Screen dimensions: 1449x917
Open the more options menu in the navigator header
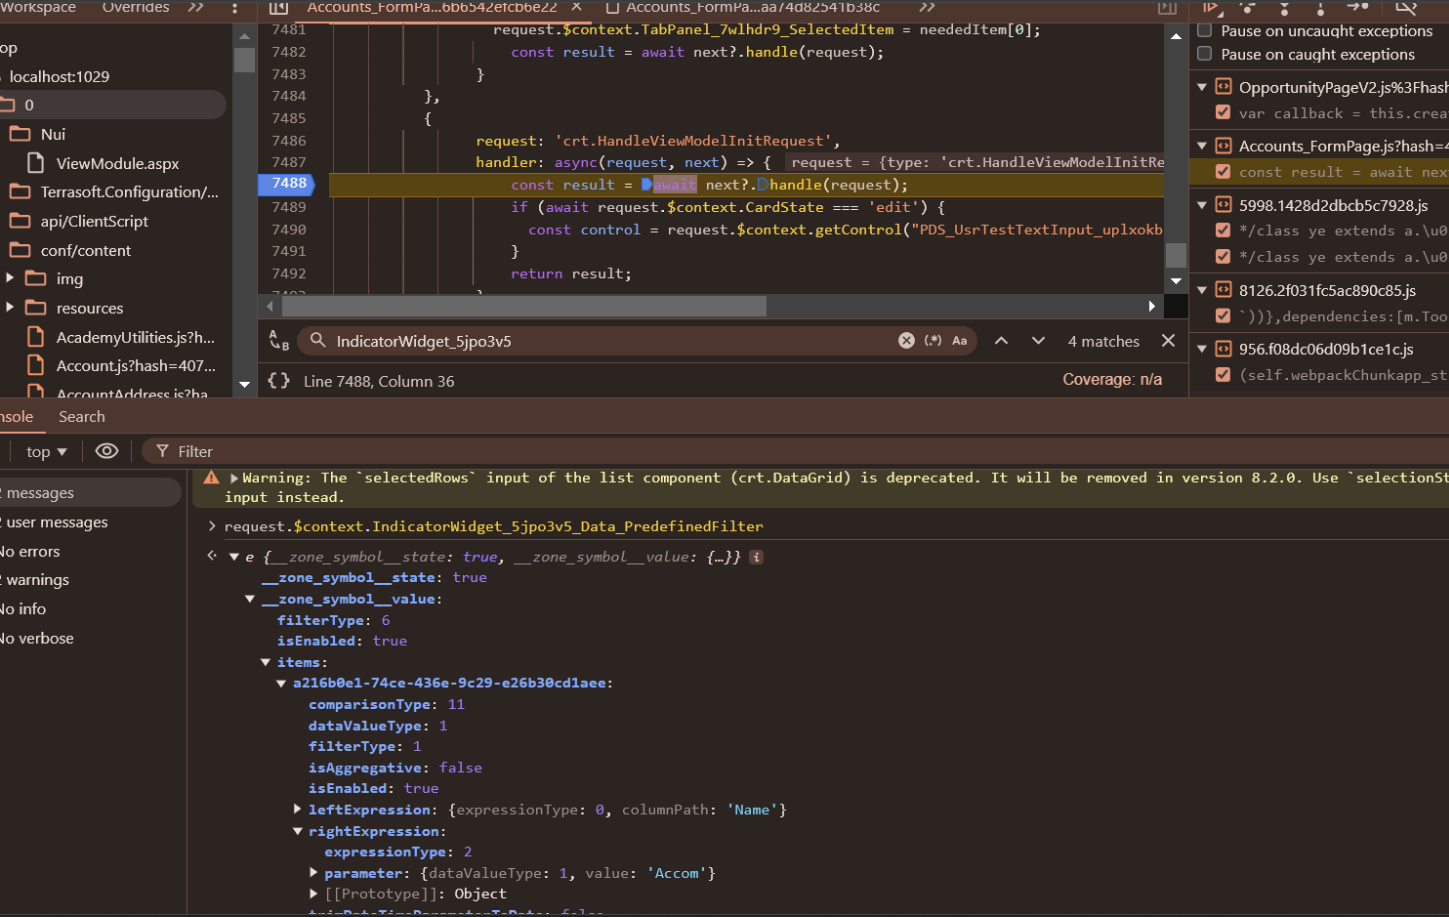tap(235, 8)
